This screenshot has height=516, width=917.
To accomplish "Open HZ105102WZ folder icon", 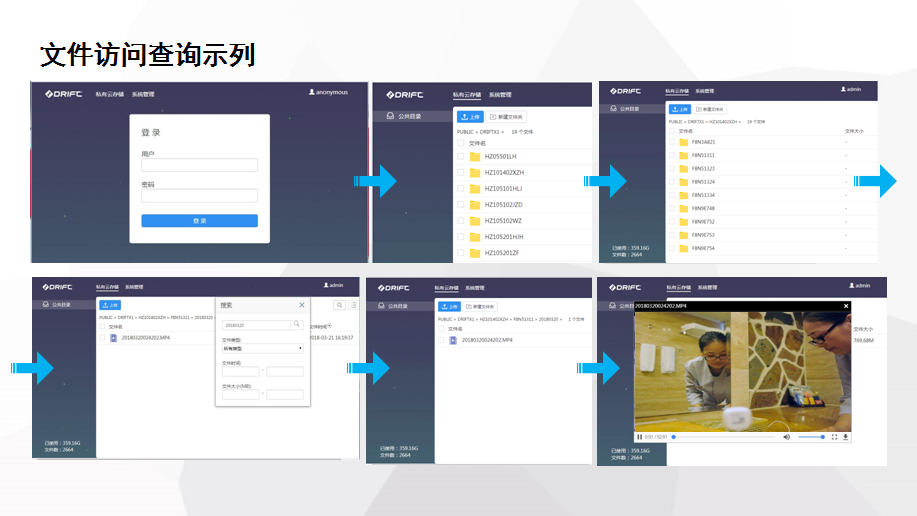I will pos(475,221).
